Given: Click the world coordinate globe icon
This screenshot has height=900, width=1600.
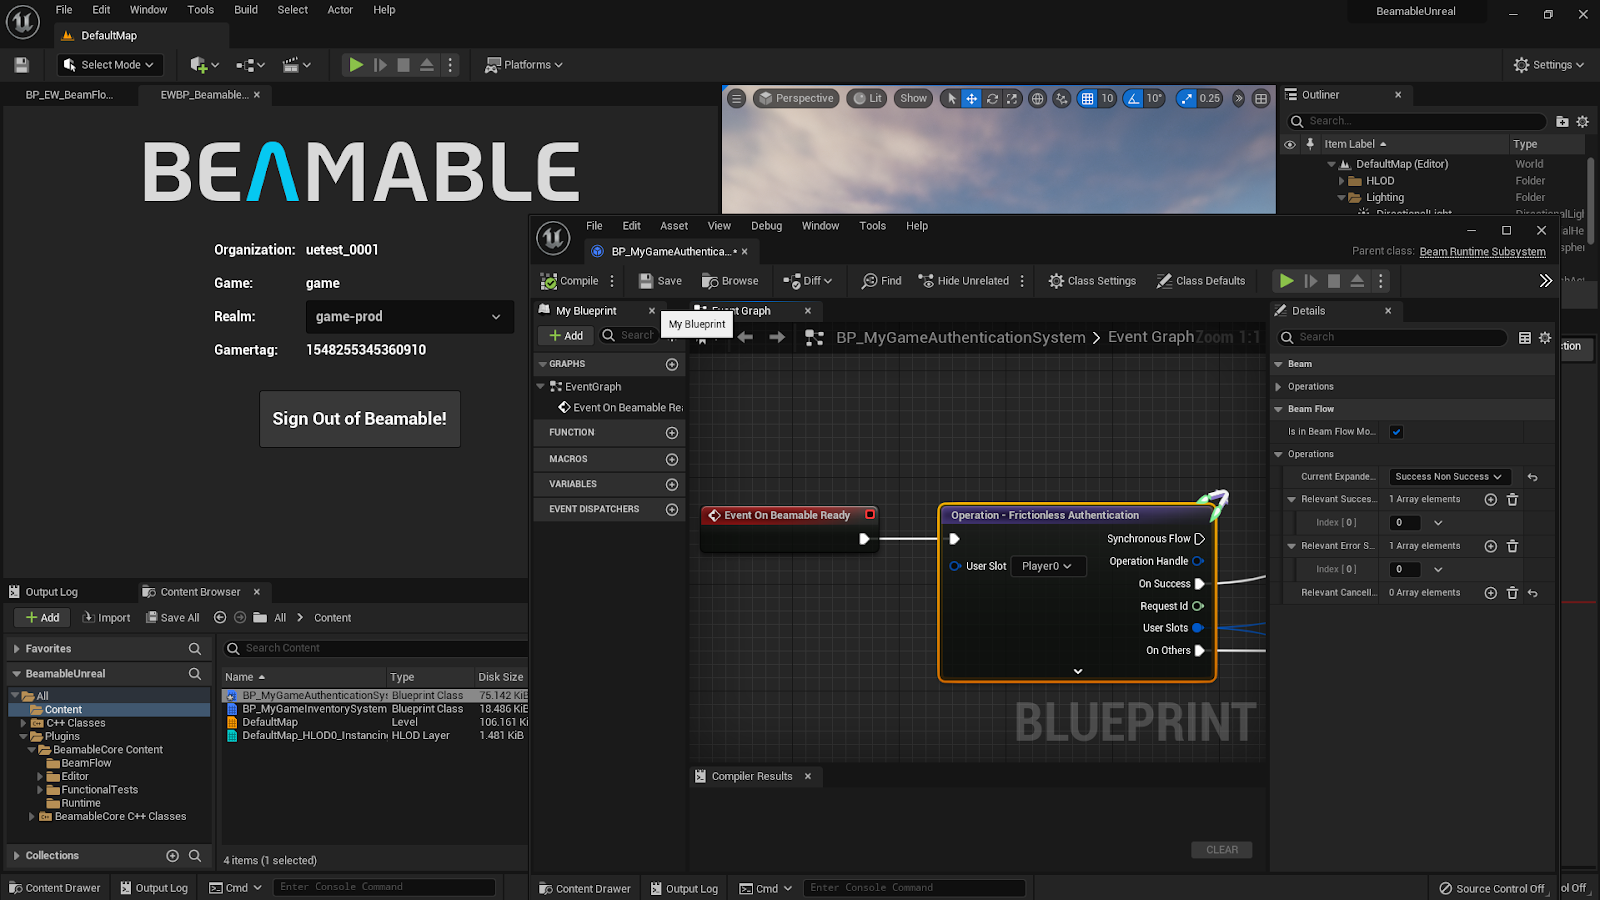Looking at the screenshot, I should click(1038, 98).
